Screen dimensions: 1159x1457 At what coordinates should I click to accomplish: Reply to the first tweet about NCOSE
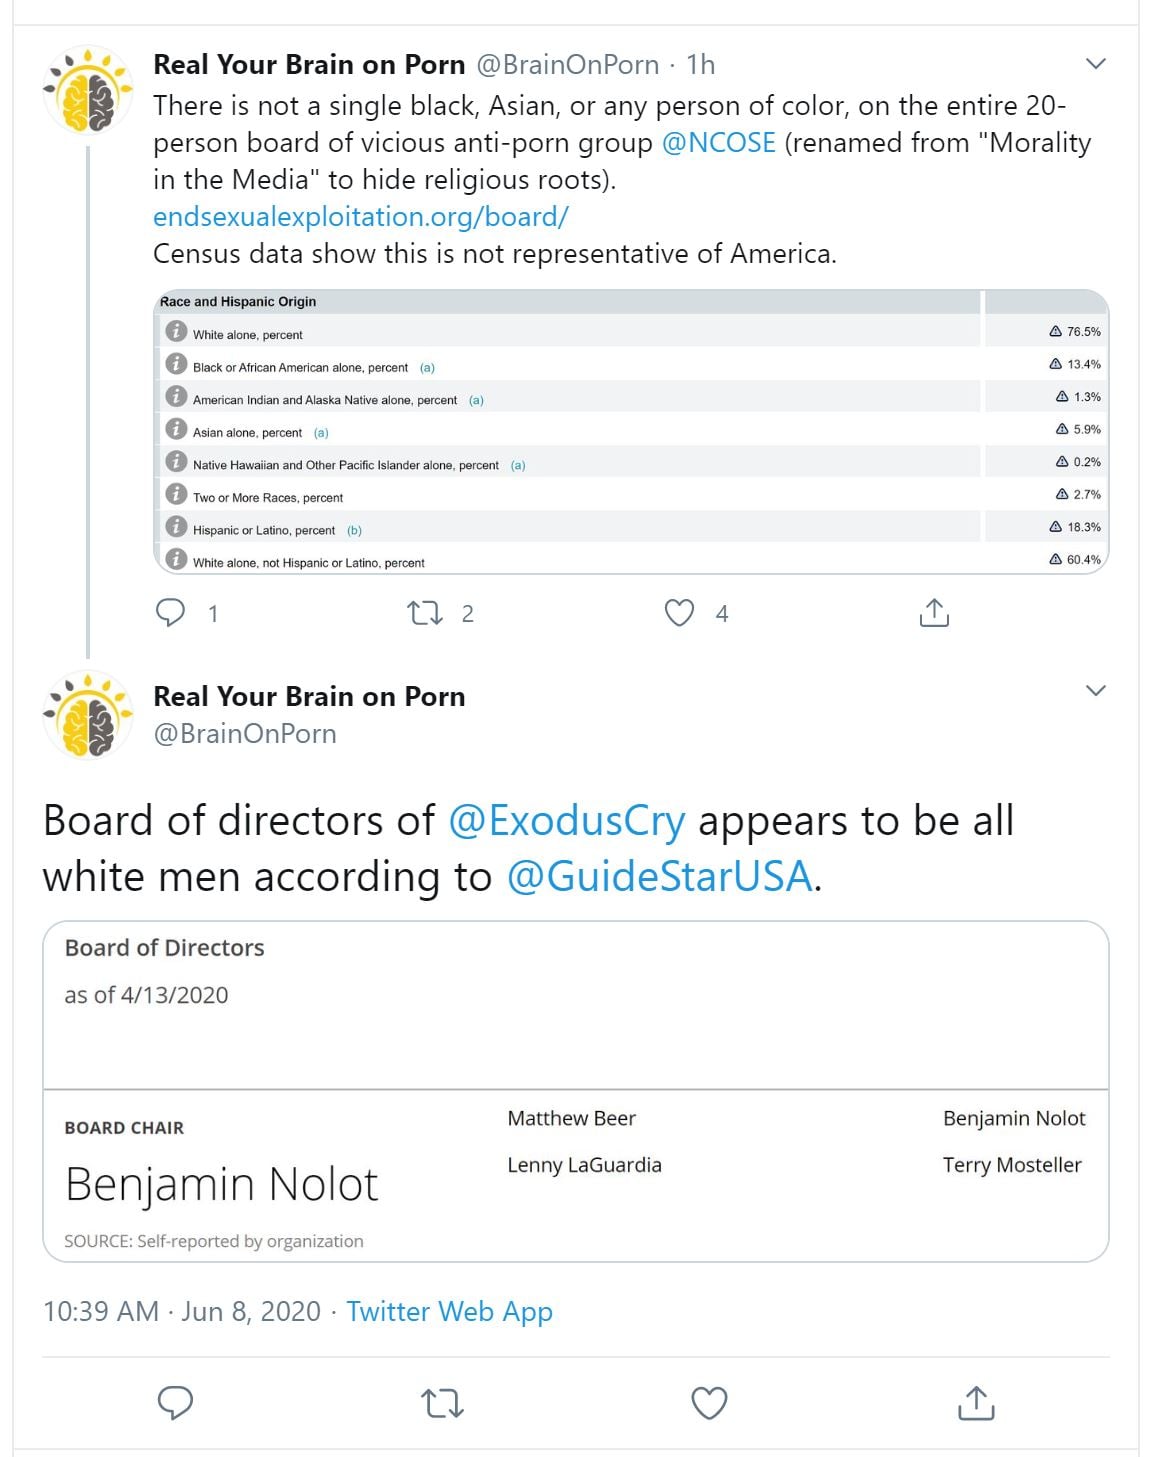[172, 612]
